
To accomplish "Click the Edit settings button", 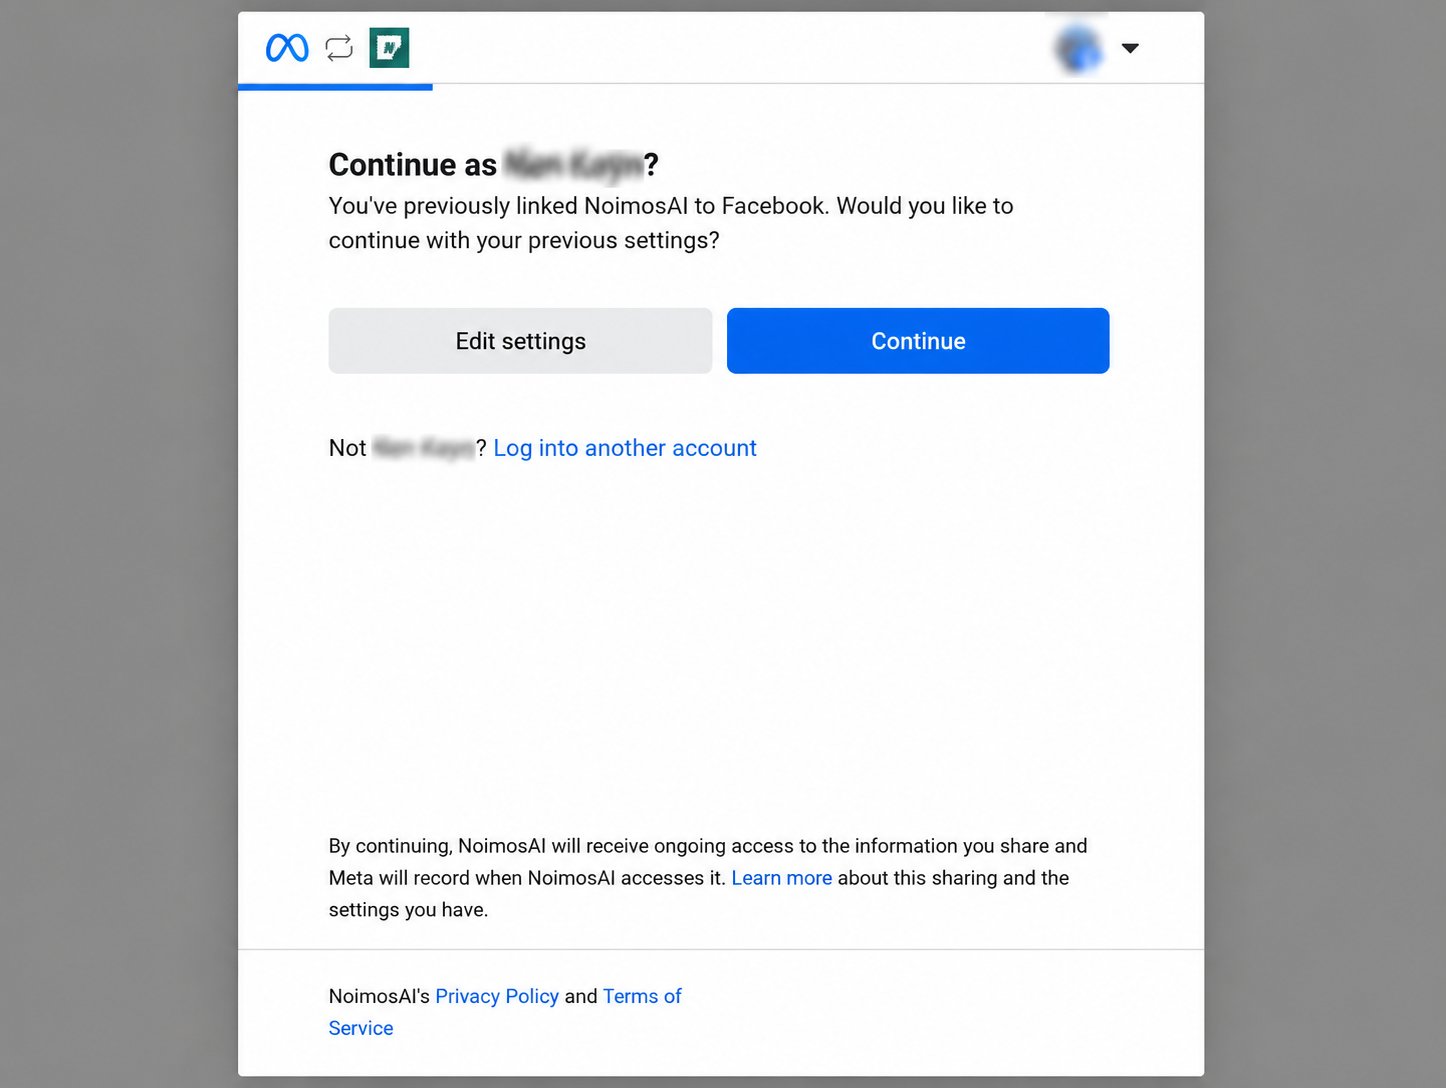I will point(520,341).
